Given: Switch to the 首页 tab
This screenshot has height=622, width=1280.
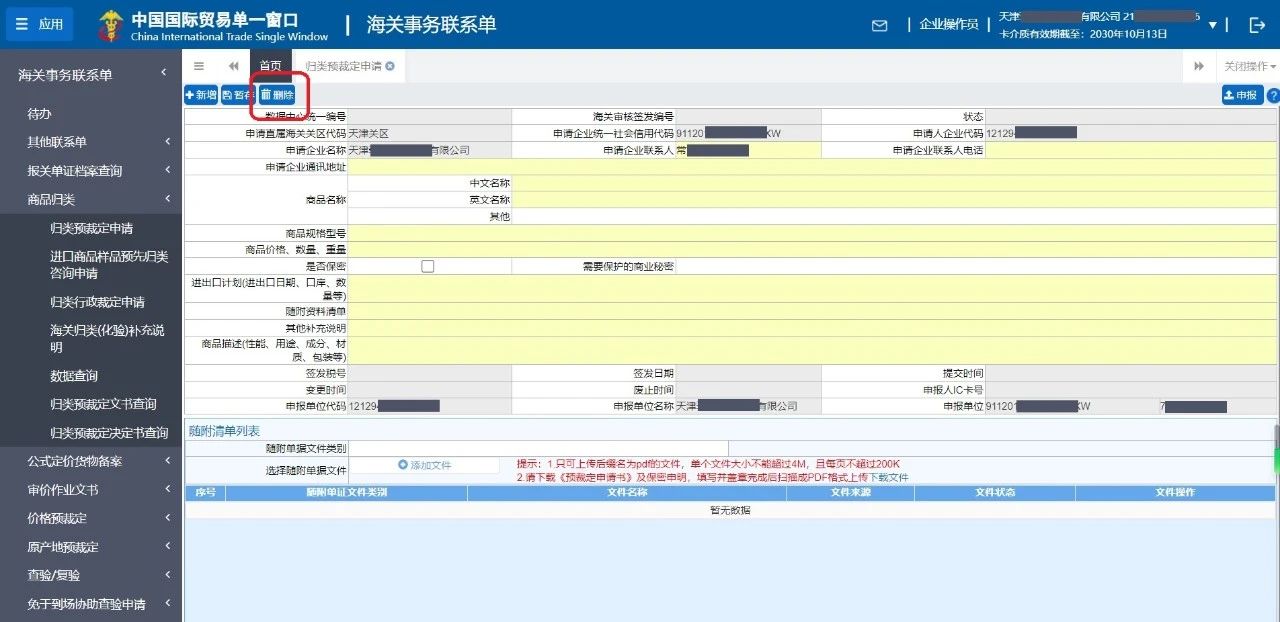Looking at the screenshot, I should [271, 66].
